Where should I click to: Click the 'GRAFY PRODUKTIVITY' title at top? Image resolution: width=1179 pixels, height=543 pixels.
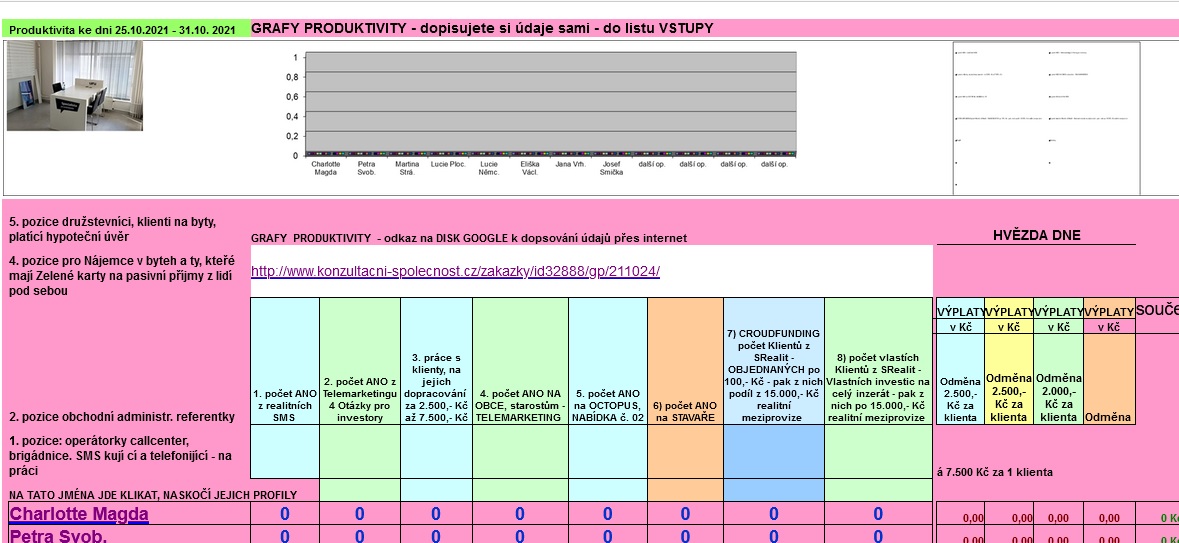[x=482, y=28]
